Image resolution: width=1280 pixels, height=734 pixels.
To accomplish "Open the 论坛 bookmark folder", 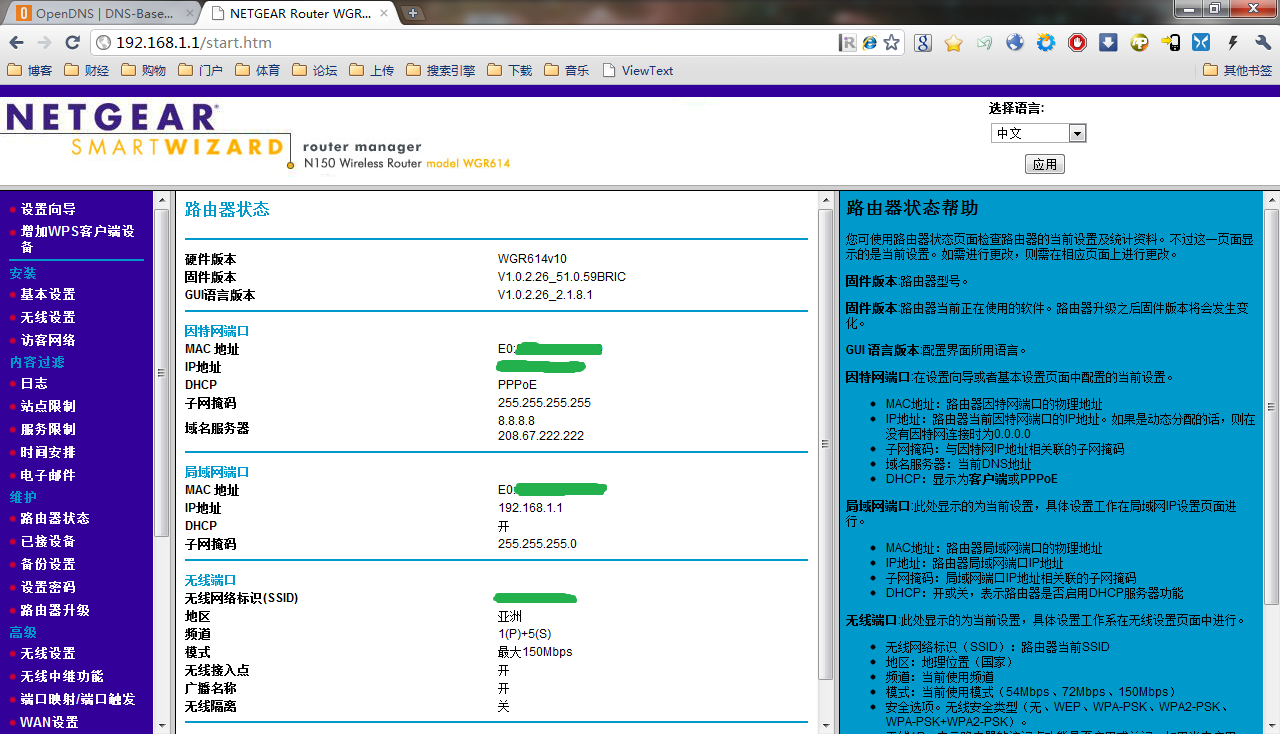I will [315, 71].
